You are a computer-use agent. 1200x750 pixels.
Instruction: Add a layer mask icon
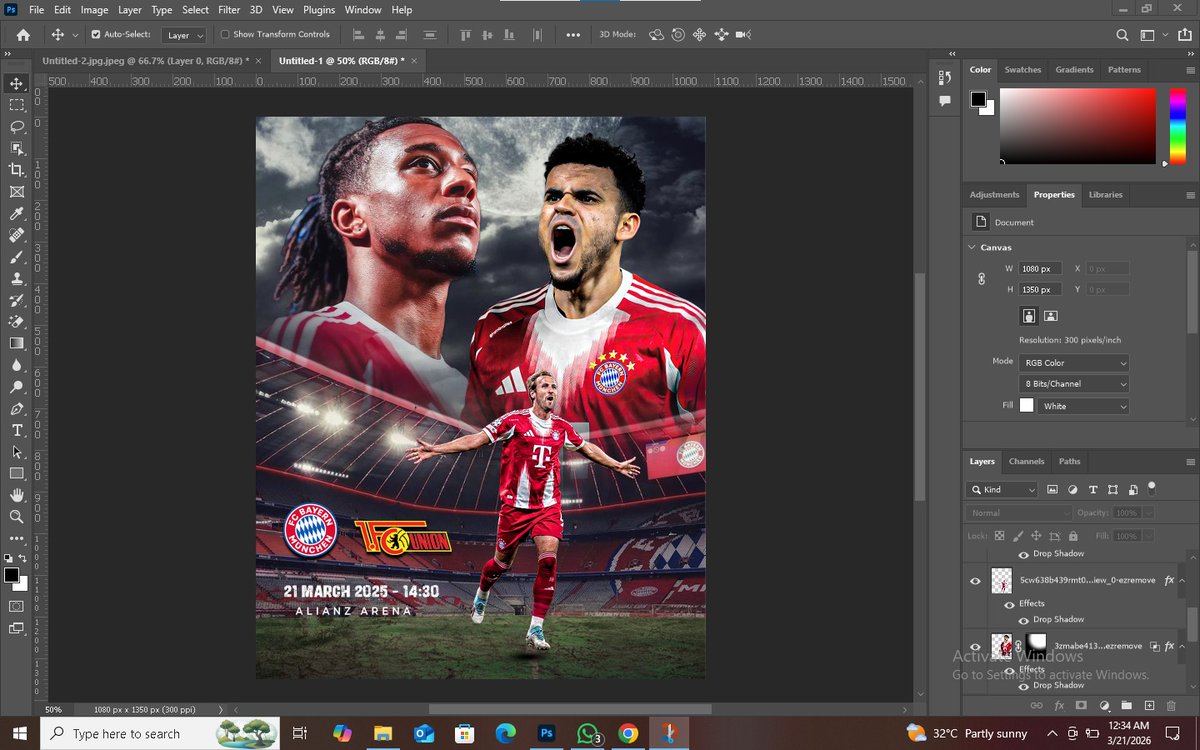coord(1081,706)
